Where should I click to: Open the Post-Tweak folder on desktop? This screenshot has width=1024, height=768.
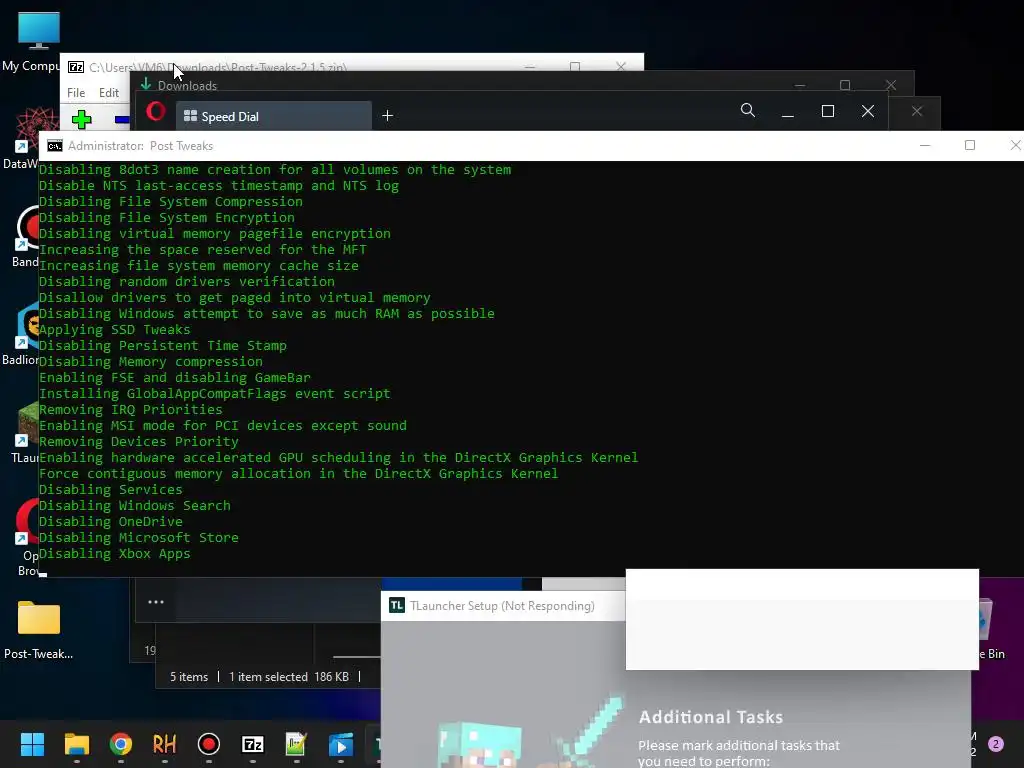coord(39,630)
